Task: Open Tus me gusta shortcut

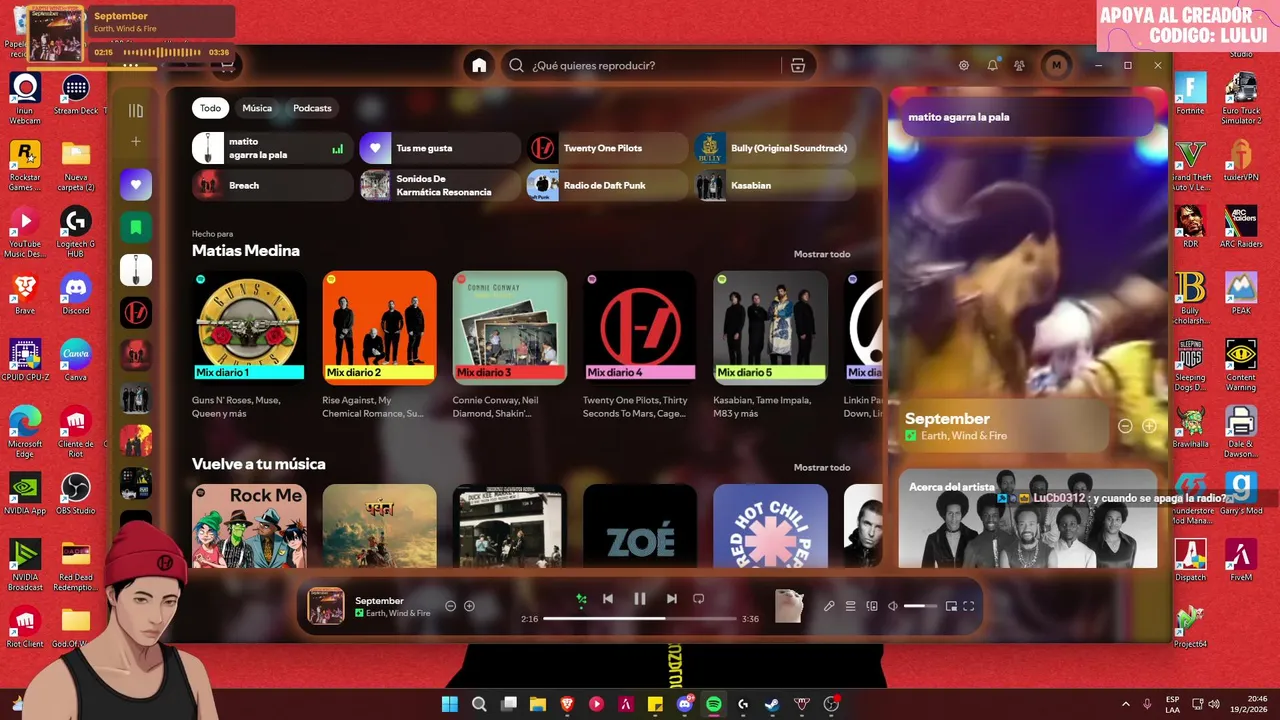Action: [440, 148]
